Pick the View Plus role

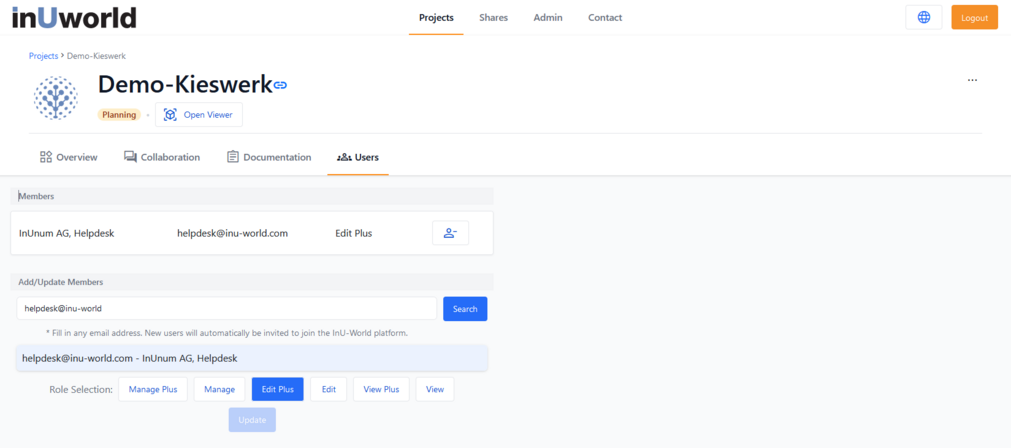coord(381,389)
